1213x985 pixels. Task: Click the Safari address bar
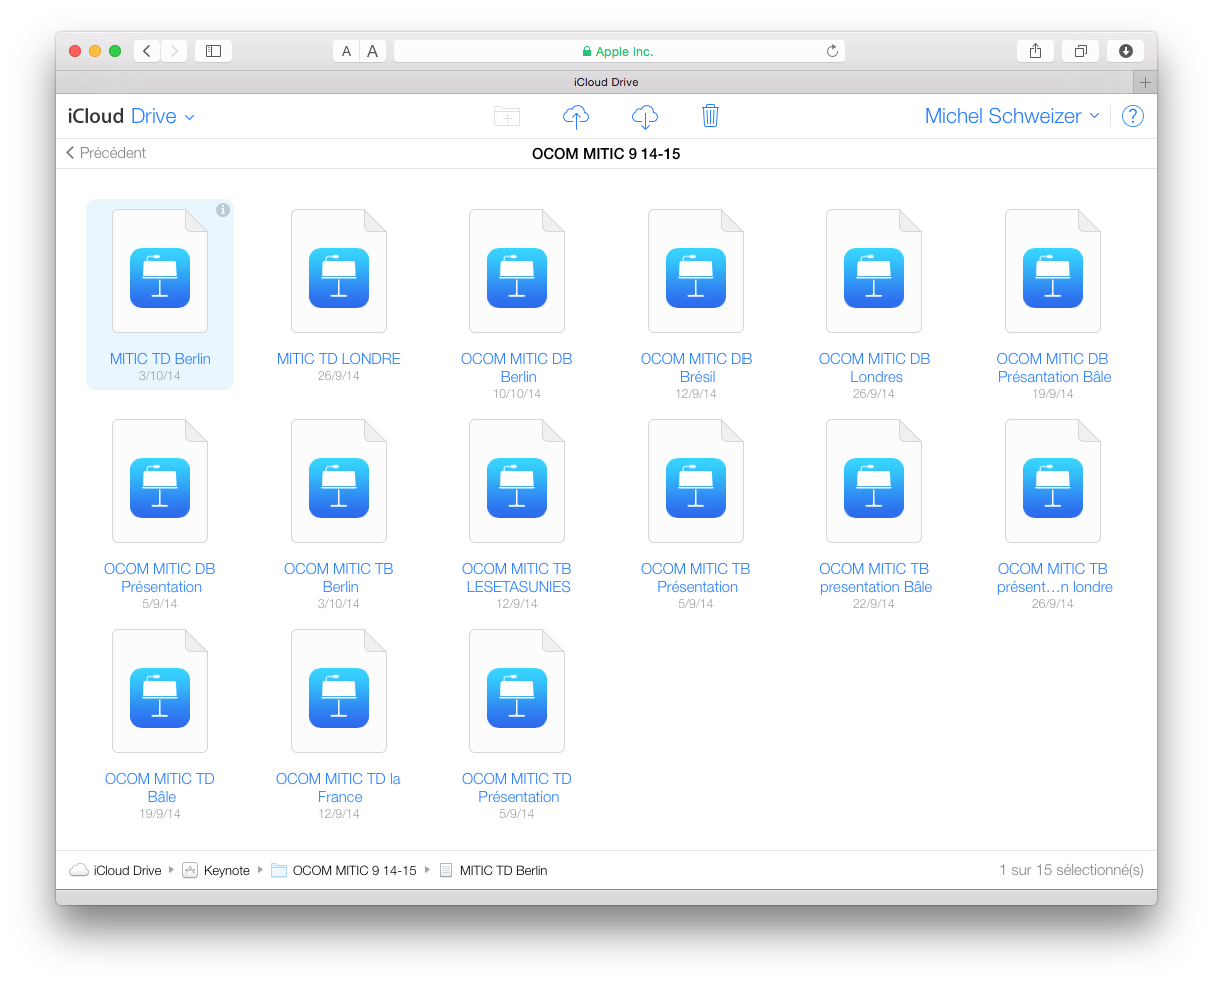coord(618,51)
